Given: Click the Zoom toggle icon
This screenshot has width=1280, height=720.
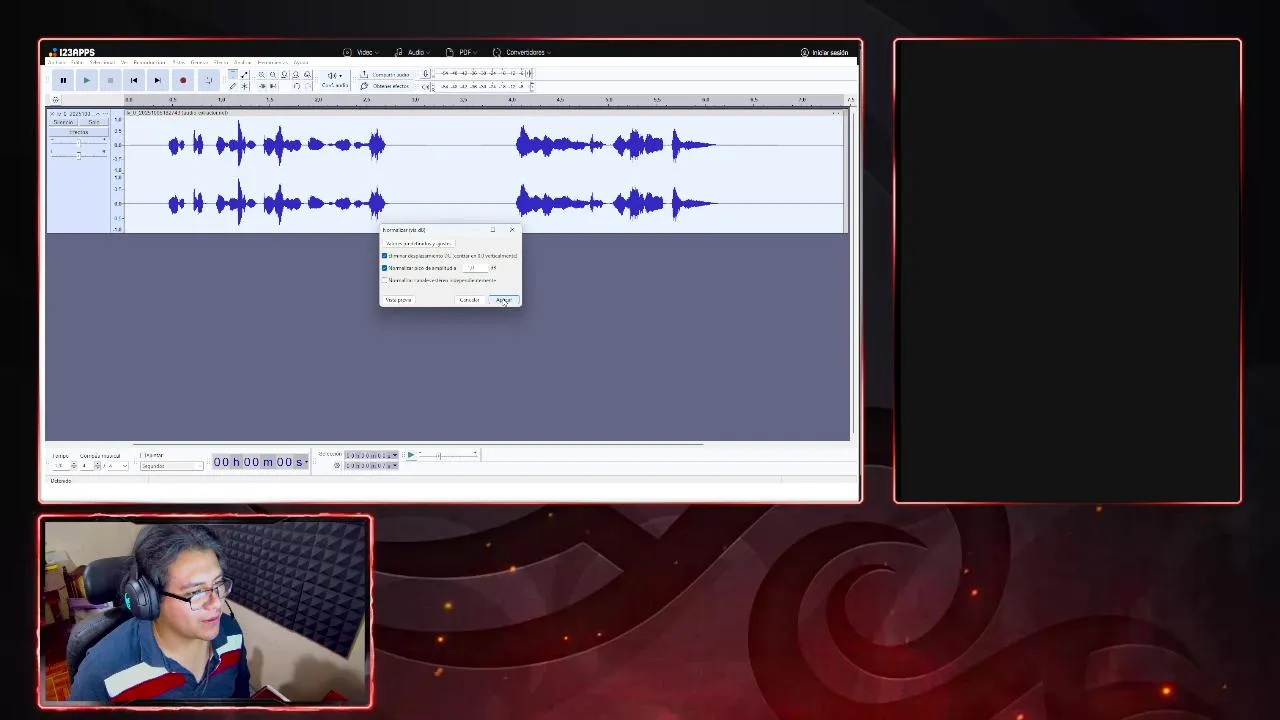Looking at the screenshot, I should 307,75.
